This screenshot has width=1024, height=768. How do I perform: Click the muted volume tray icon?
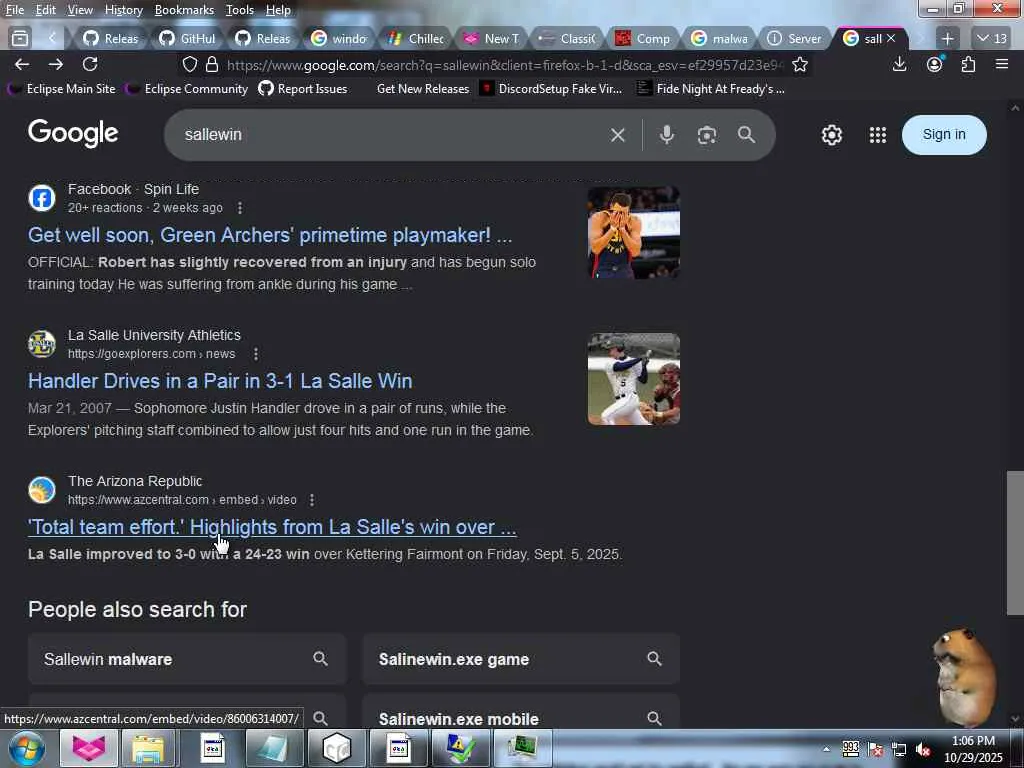pos(923,749)
